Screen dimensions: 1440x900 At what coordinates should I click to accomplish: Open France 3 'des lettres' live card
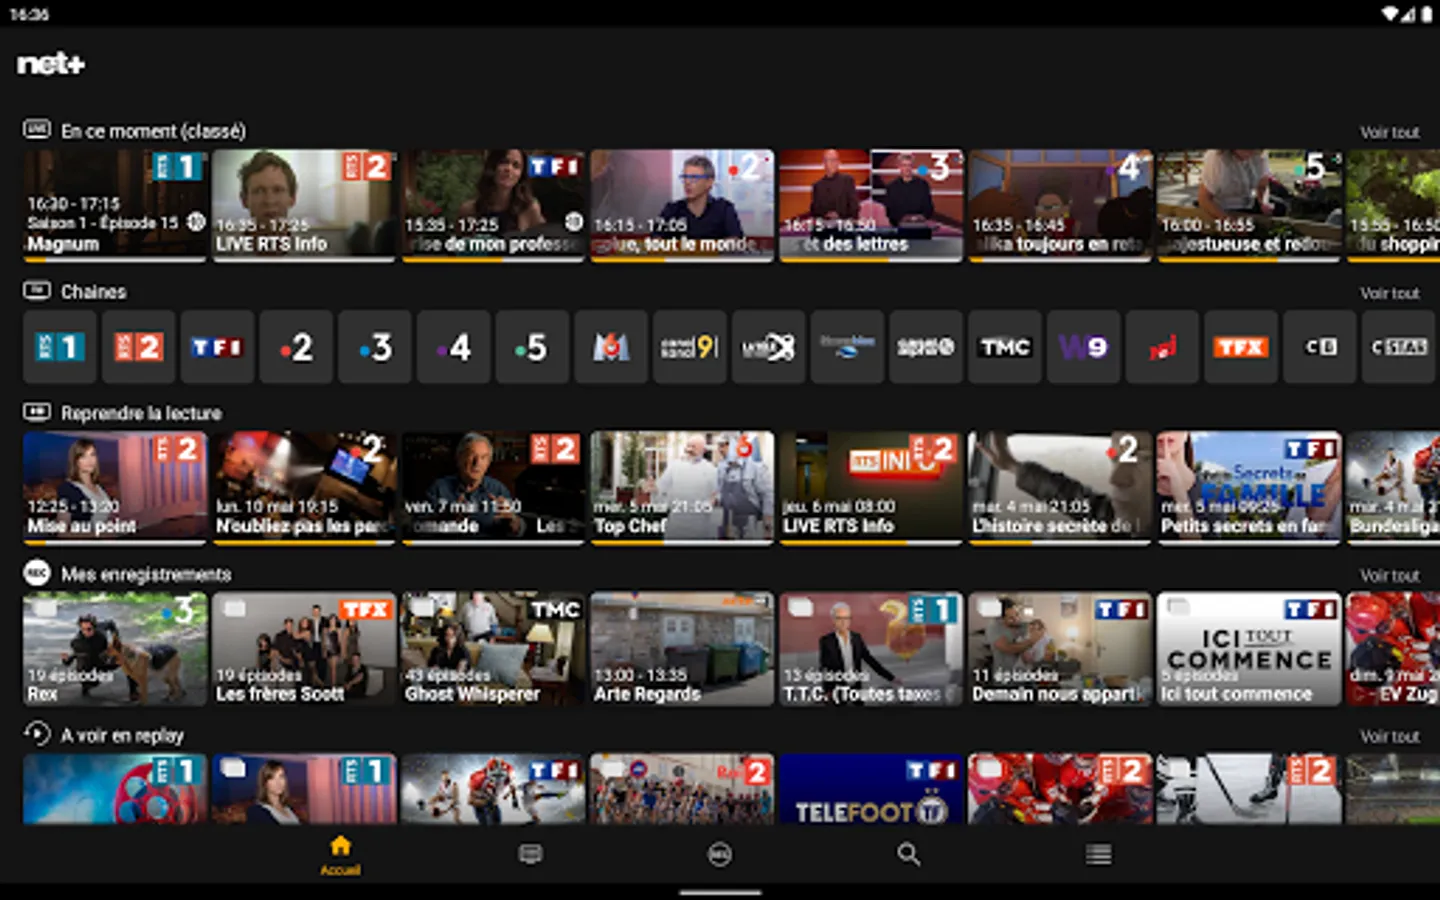871,206
